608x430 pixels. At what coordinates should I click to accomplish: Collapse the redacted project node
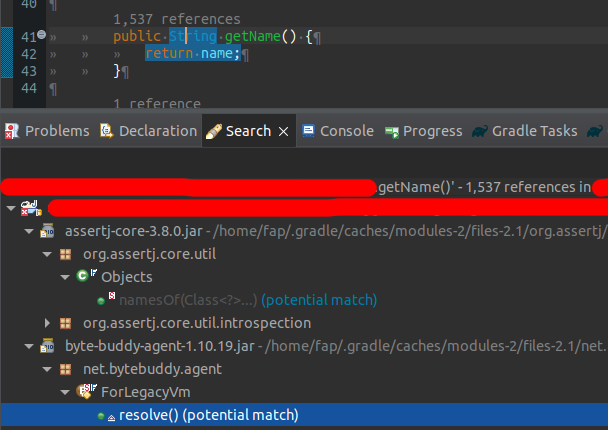(x=11, y=208)
